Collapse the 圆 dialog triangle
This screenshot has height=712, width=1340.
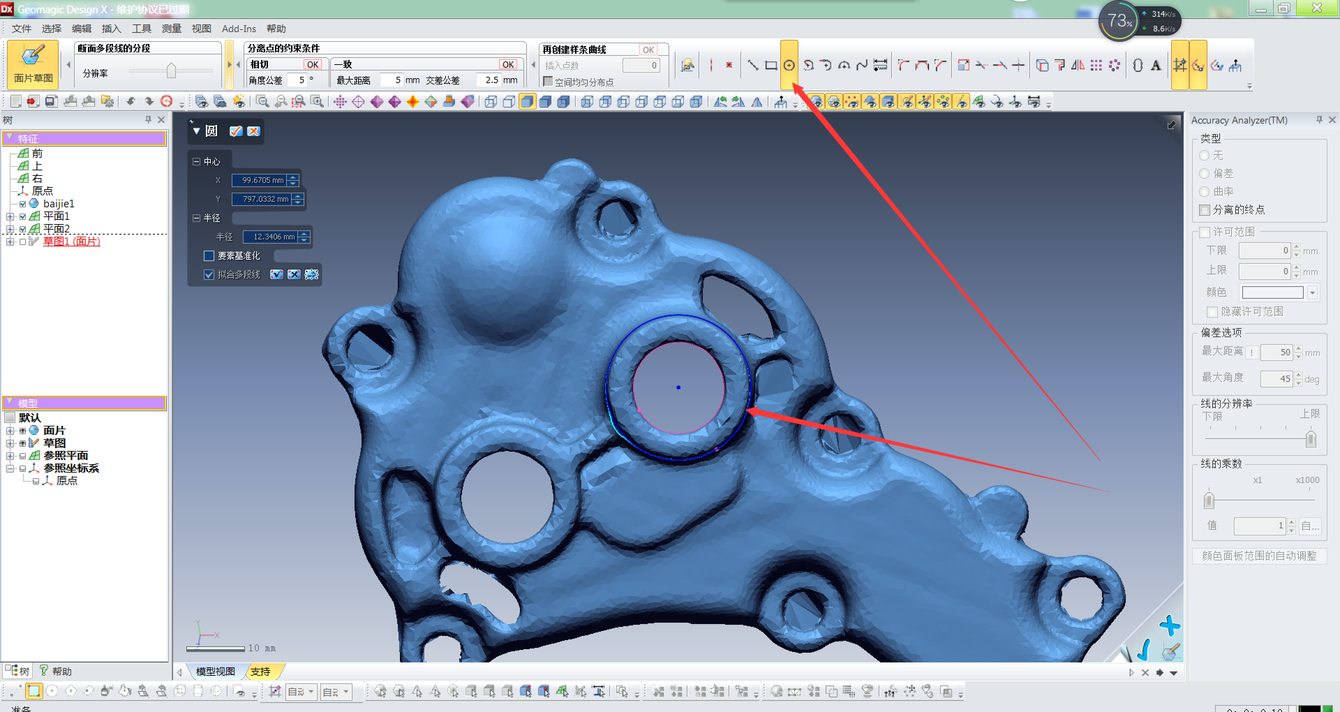click(197, 131)
